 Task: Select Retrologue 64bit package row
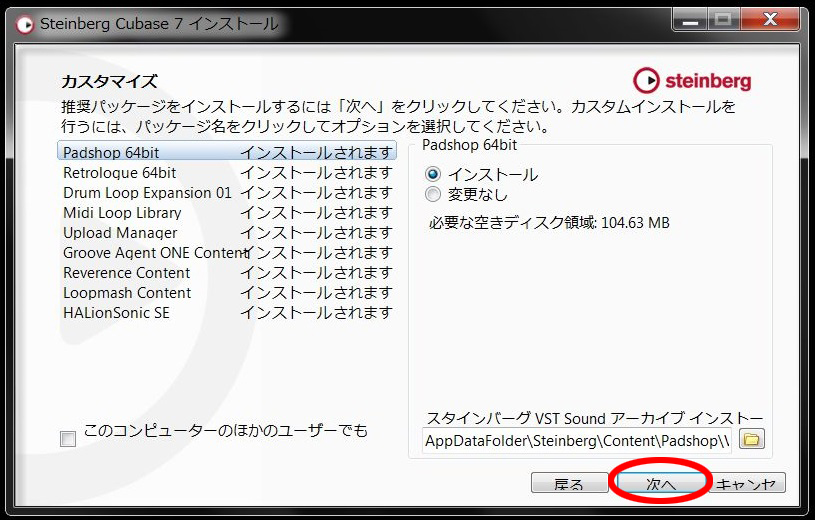point(227,173)
